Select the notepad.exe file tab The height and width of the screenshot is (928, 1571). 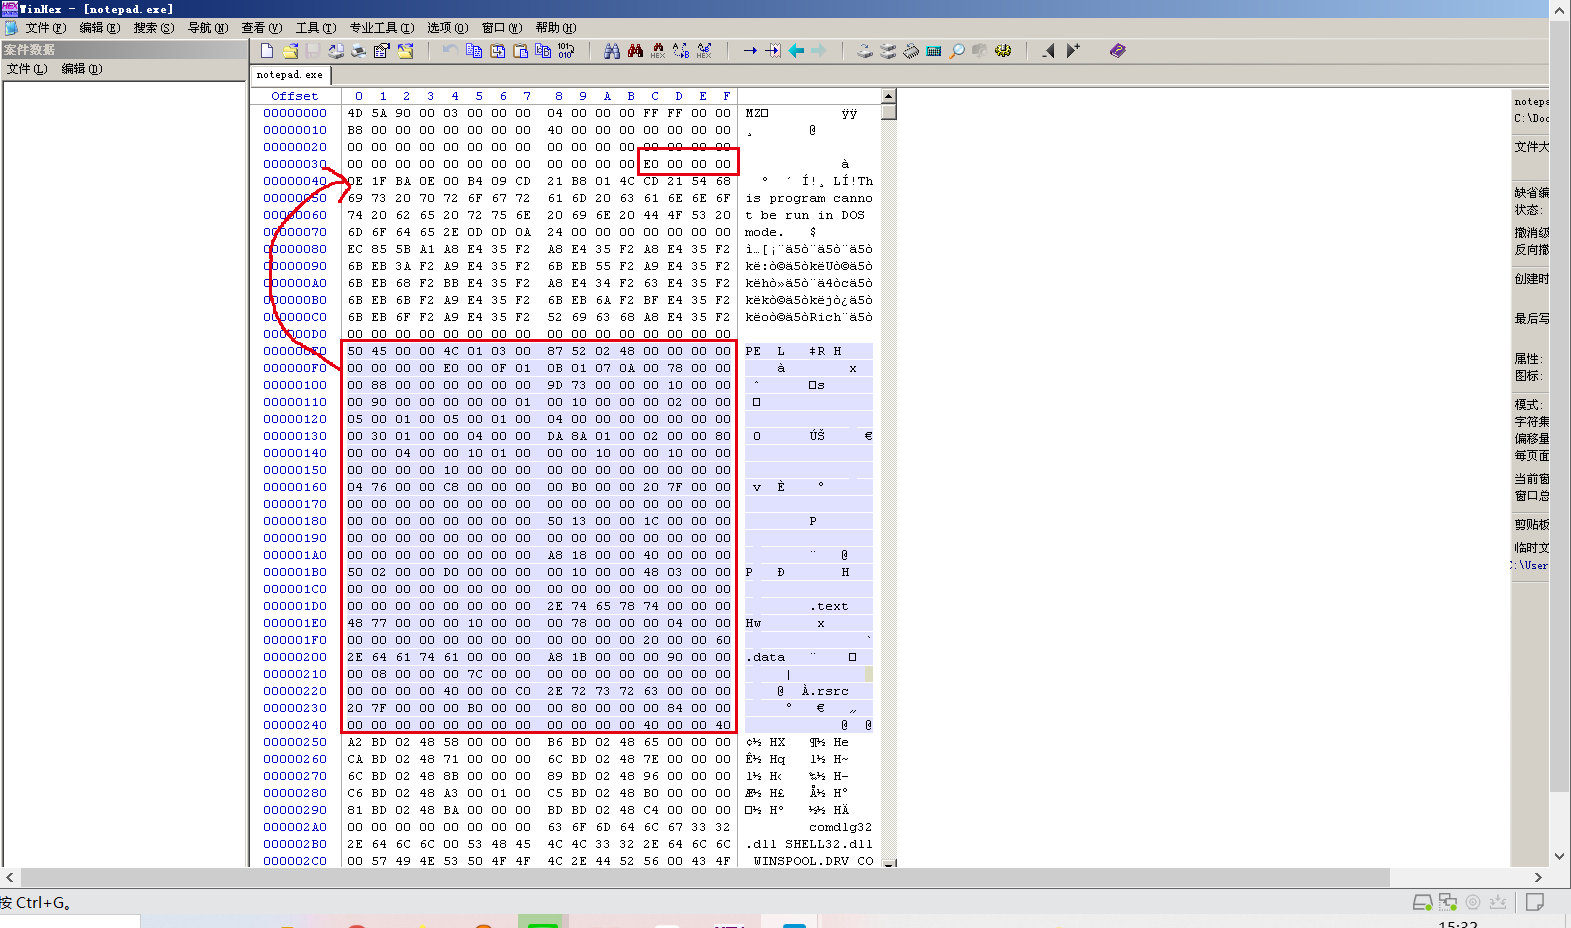290,75
